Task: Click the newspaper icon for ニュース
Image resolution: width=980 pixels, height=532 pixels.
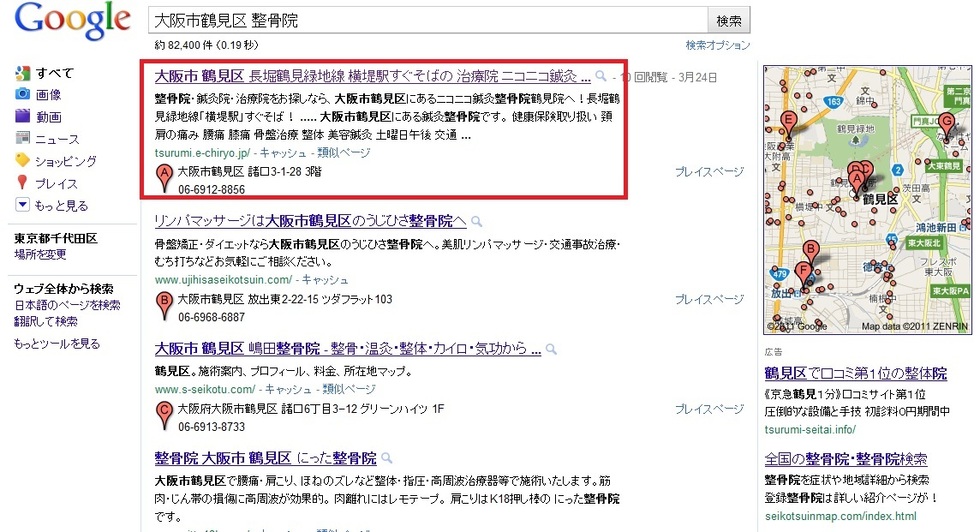Action: coord(22,138)
